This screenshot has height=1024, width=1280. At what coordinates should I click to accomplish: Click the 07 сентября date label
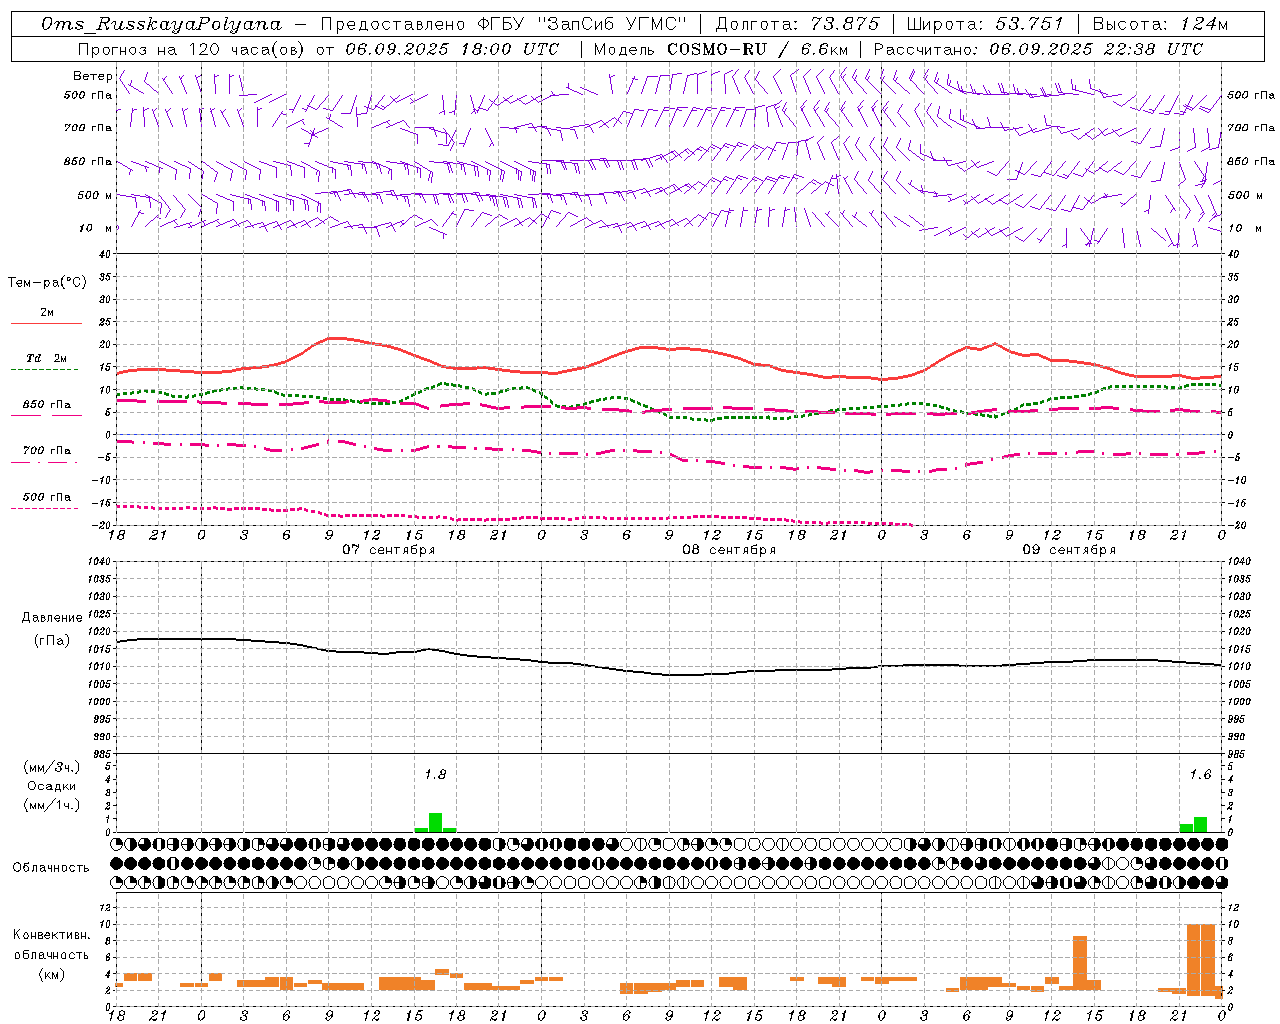[x=389, y=550]
